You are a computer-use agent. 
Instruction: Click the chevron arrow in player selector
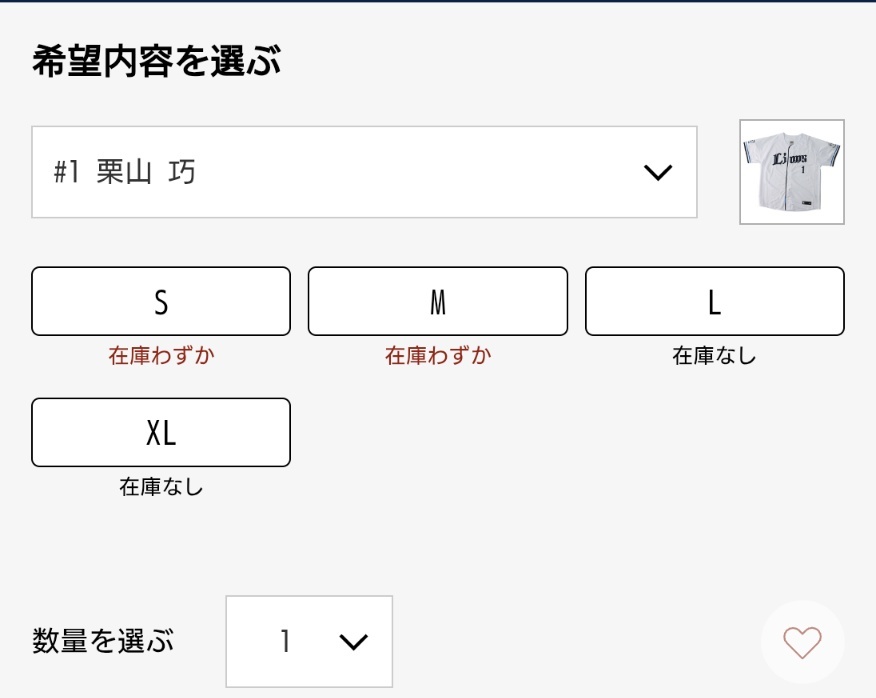tap(658, 172)
